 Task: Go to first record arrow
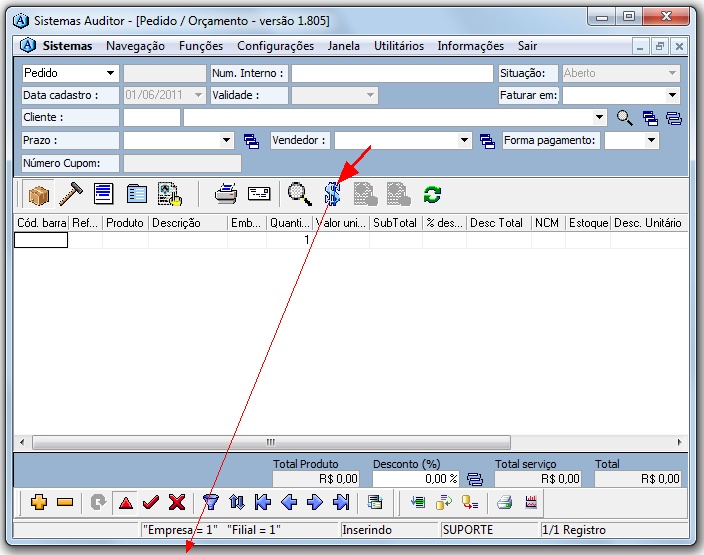[263, 502]
